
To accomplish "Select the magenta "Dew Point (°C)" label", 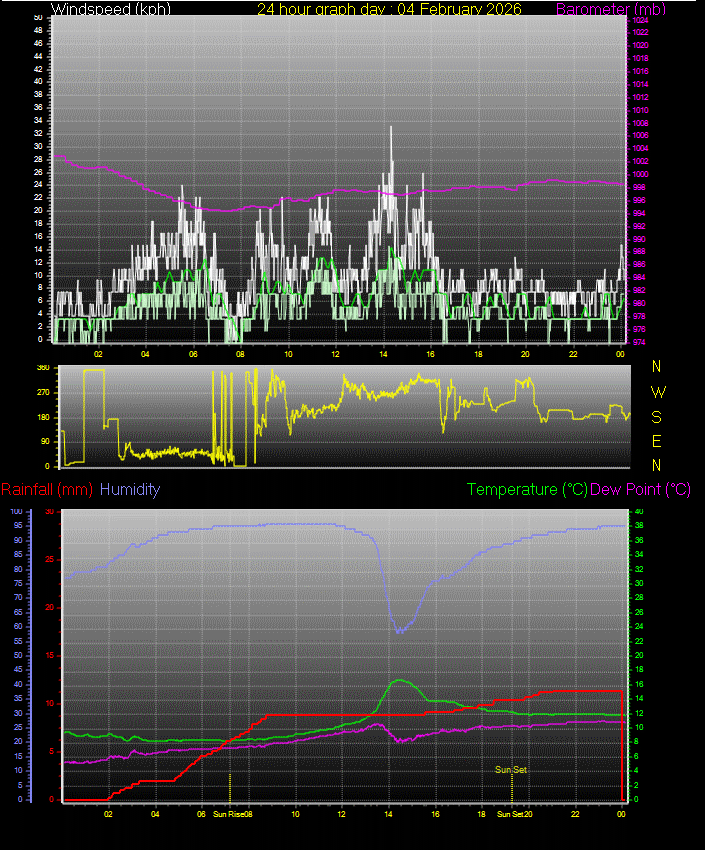I will 640,490.
